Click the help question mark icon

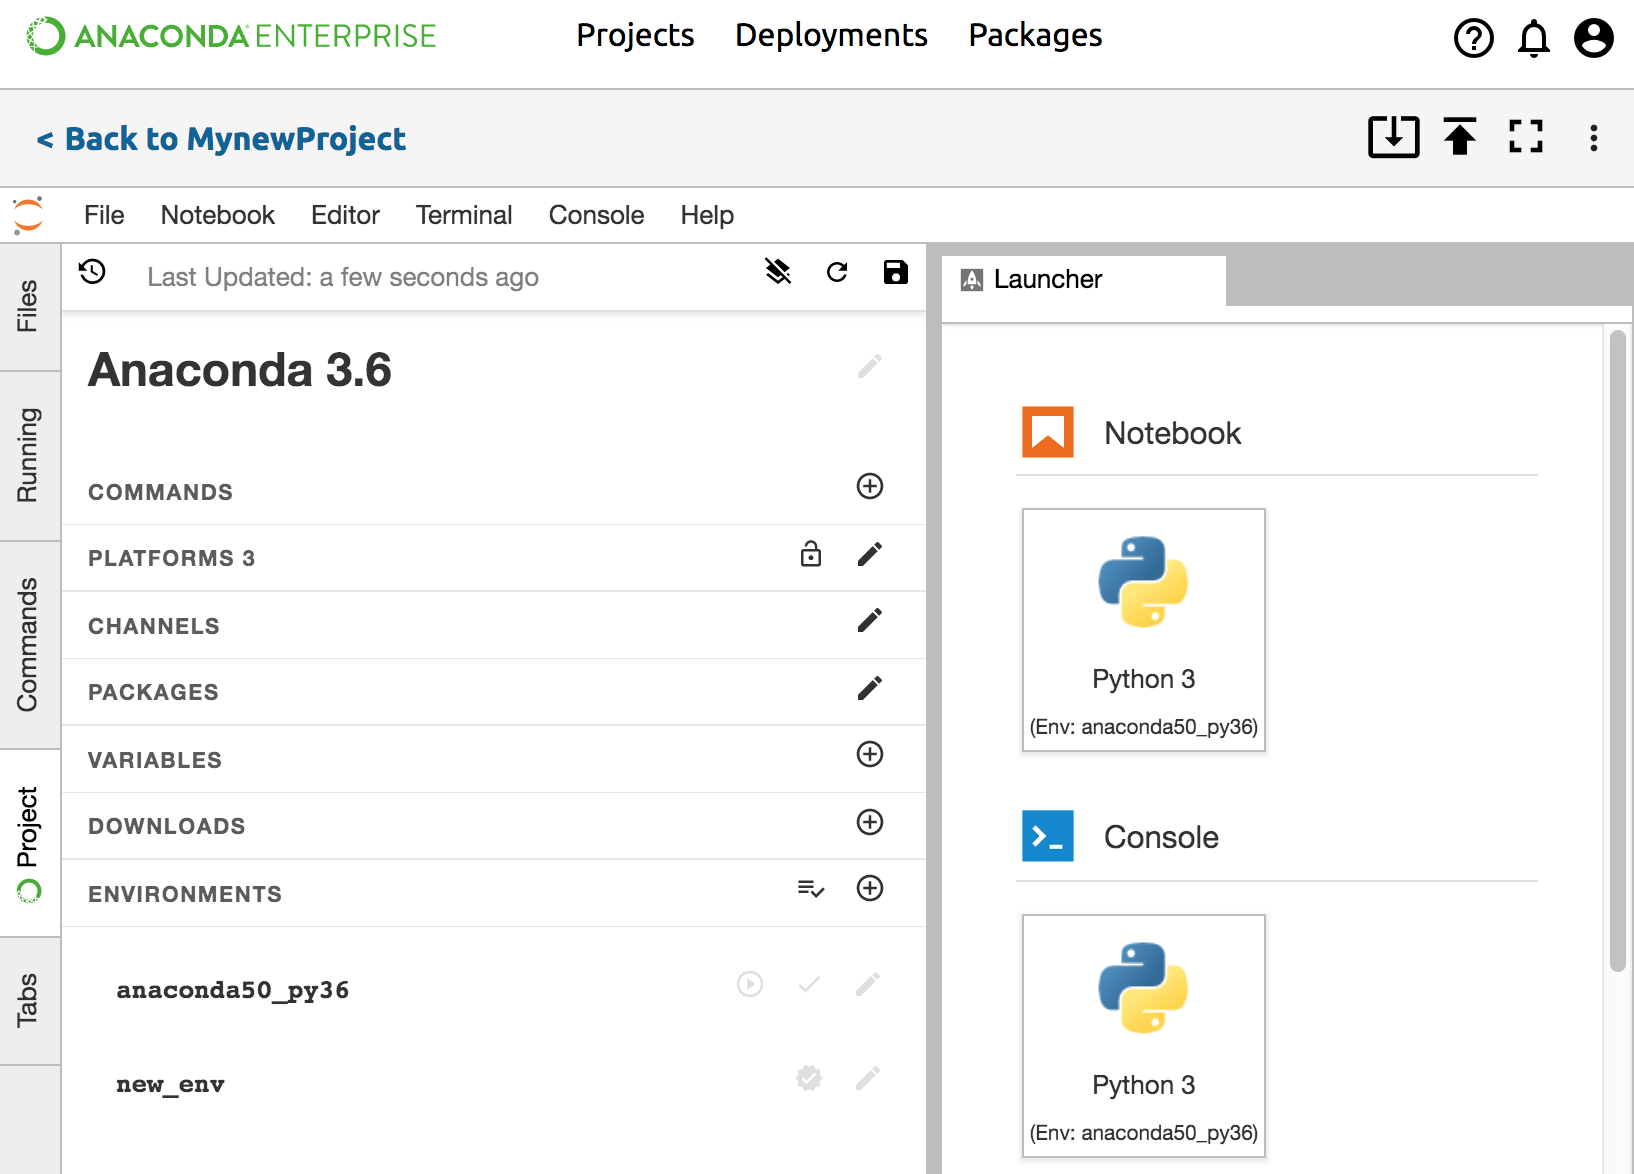point(1473,38)
